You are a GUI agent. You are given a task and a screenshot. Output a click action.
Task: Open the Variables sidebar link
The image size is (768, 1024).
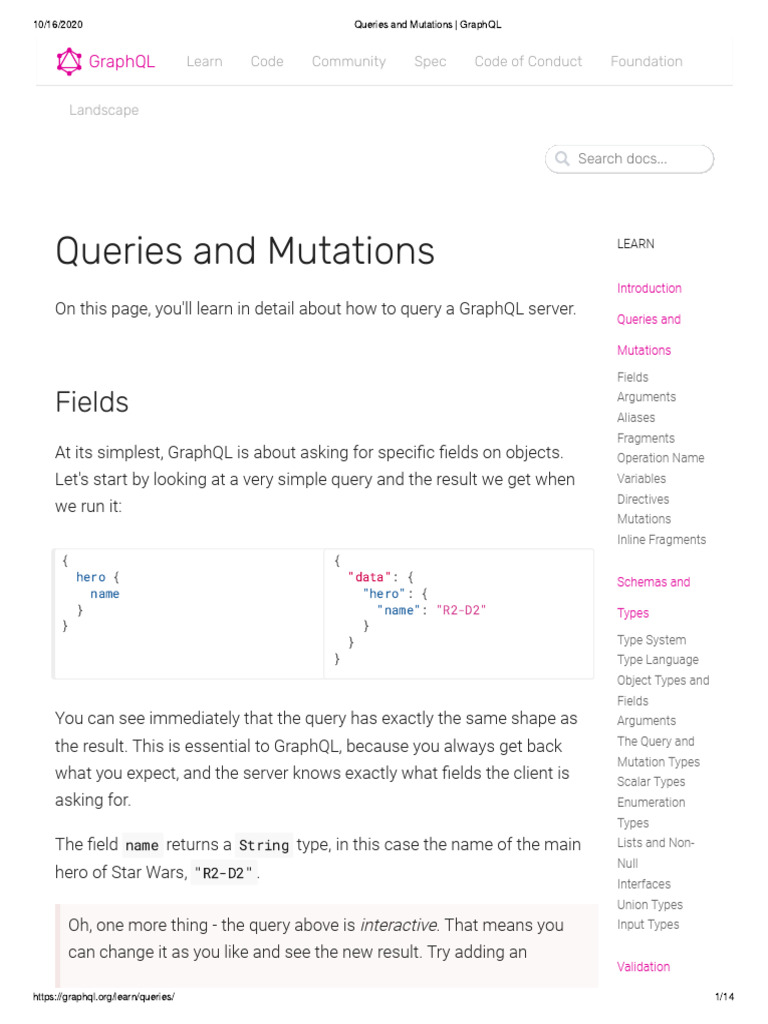[641, 478]
